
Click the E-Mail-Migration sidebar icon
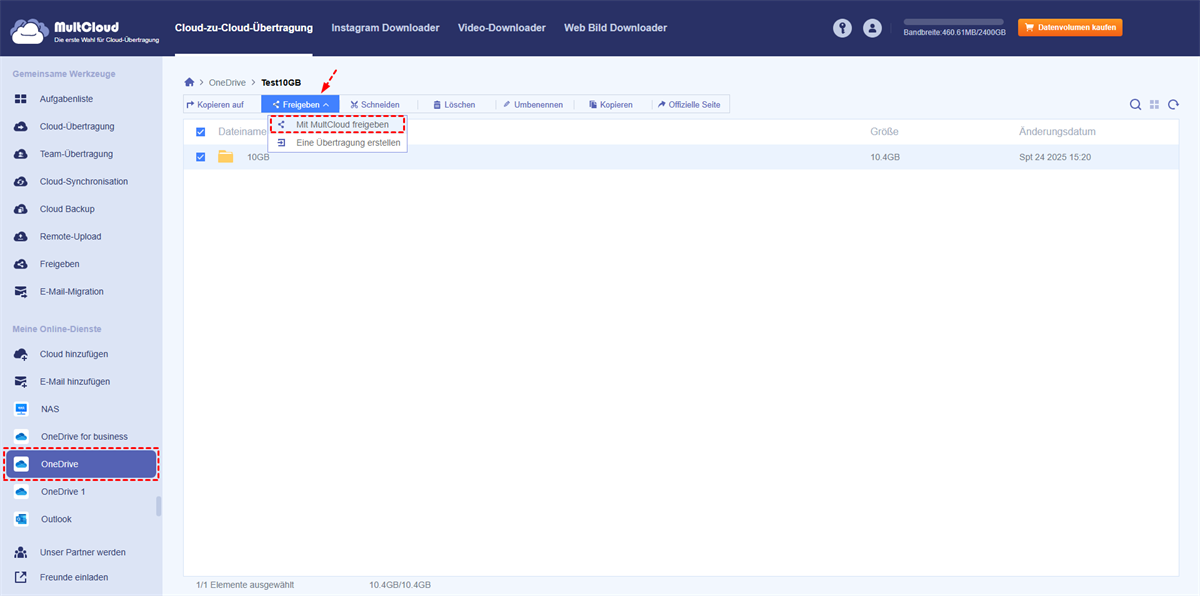(21, 292)
